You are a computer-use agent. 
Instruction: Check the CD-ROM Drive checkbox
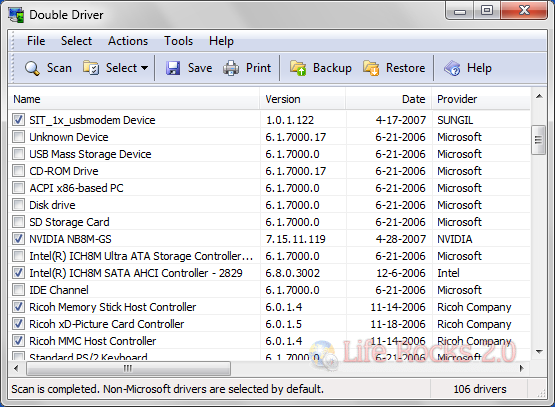click(x=18, y=171)
